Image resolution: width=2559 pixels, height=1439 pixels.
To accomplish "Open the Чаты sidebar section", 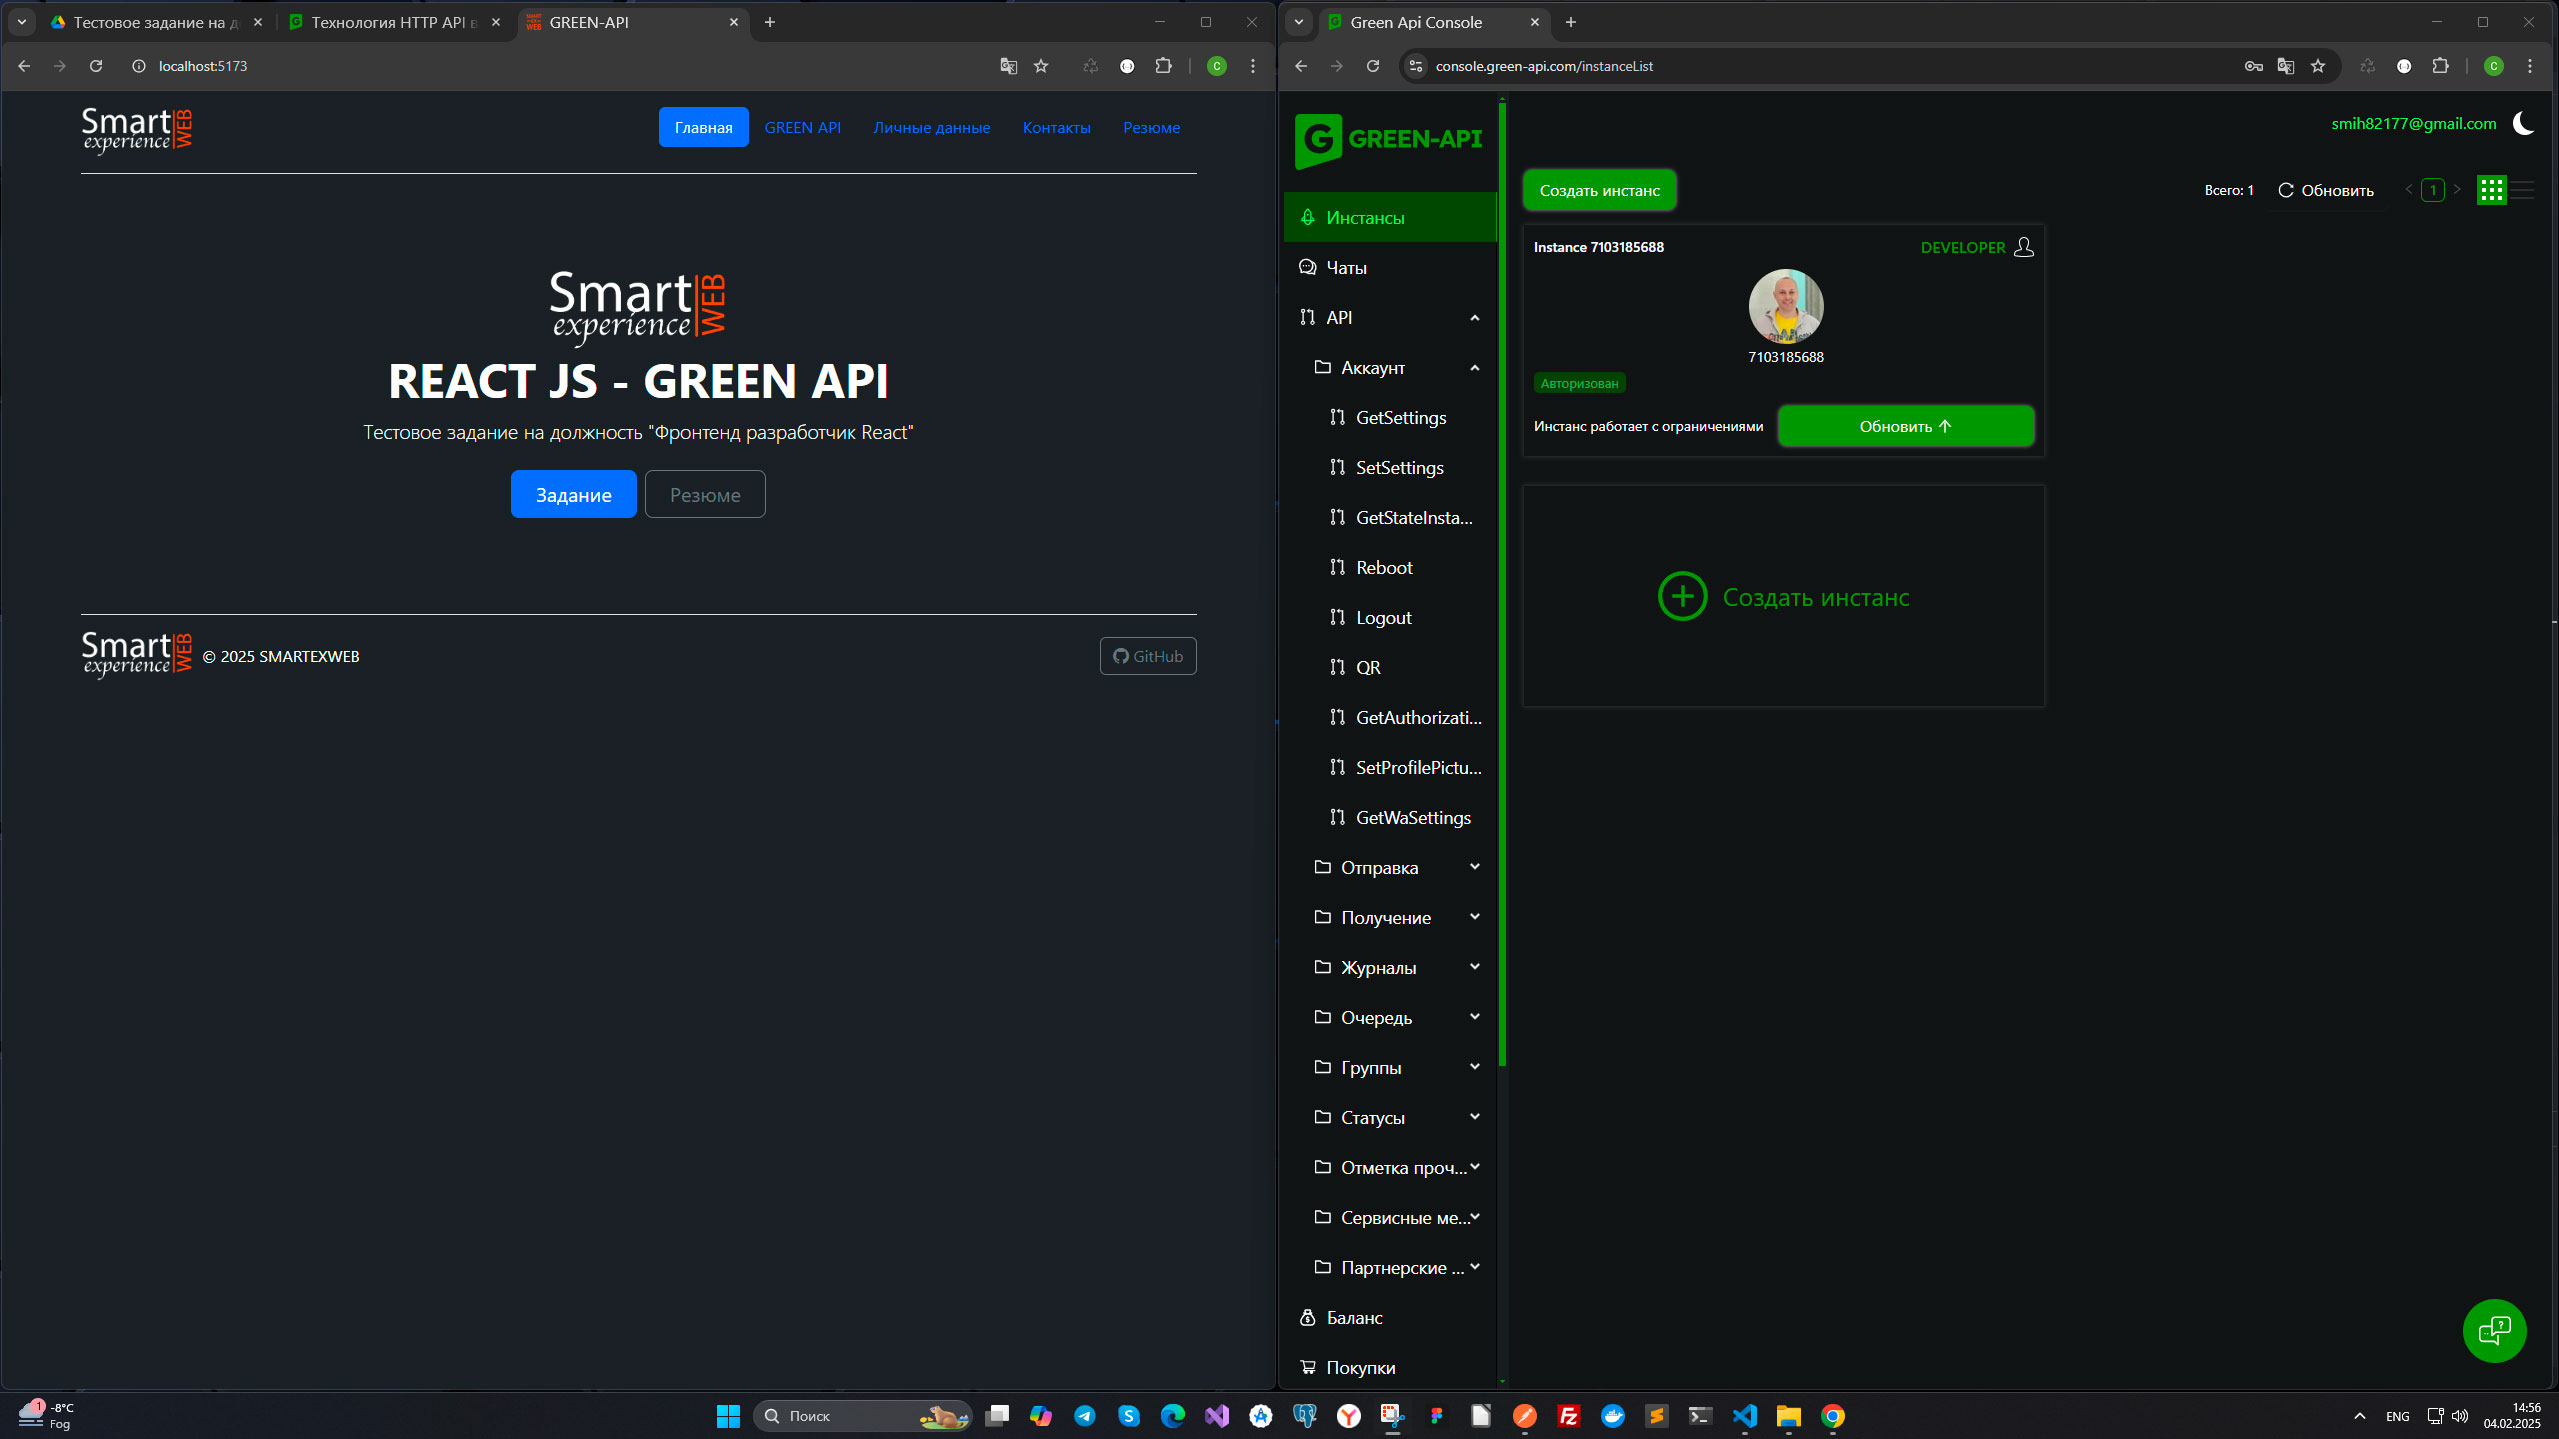I will pyautogui.click(x=1346, y=268).
